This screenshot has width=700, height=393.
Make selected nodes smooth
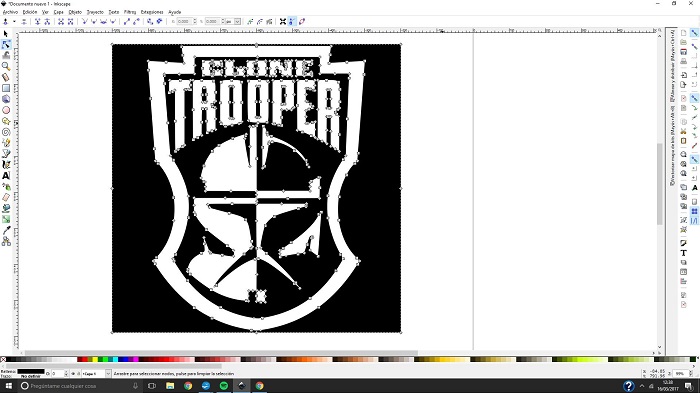click(94, 21)
